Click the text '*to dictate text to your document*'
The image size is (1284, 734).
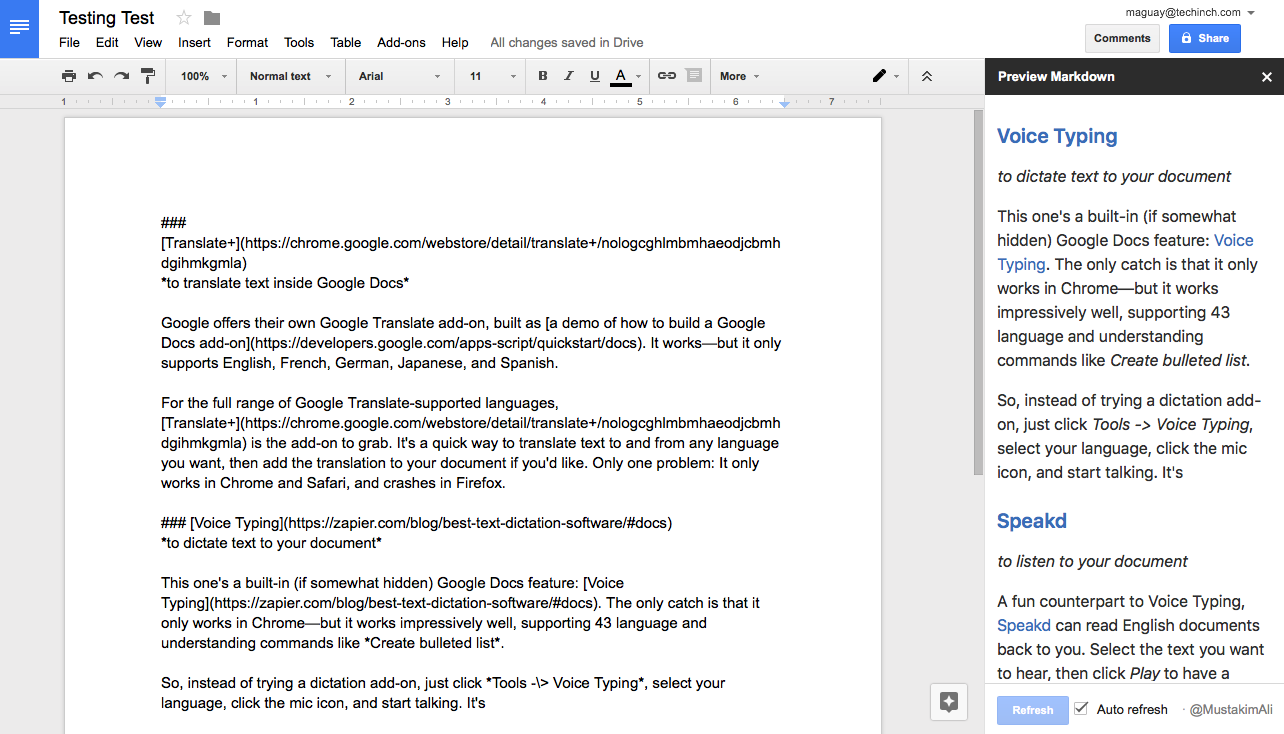pyautogui.click(x=271, y=543)
